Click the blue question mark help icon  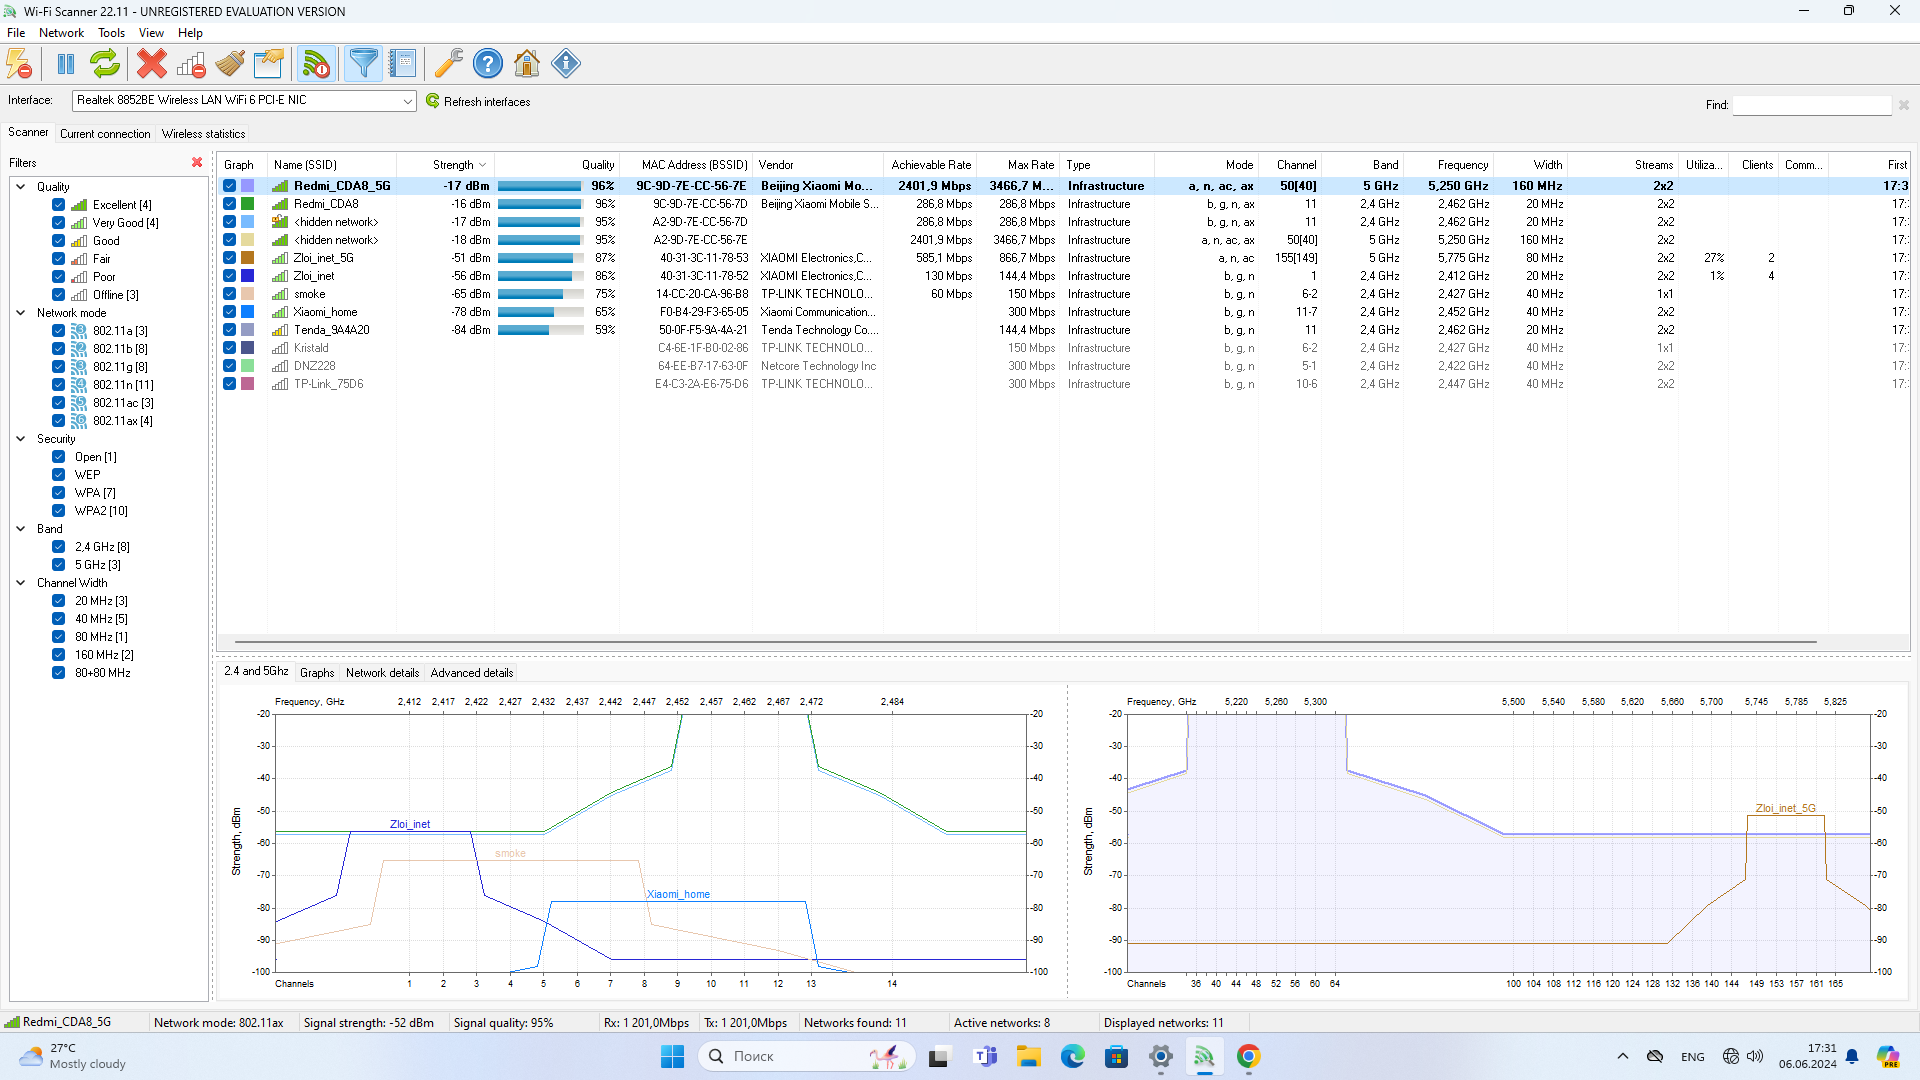488,64
